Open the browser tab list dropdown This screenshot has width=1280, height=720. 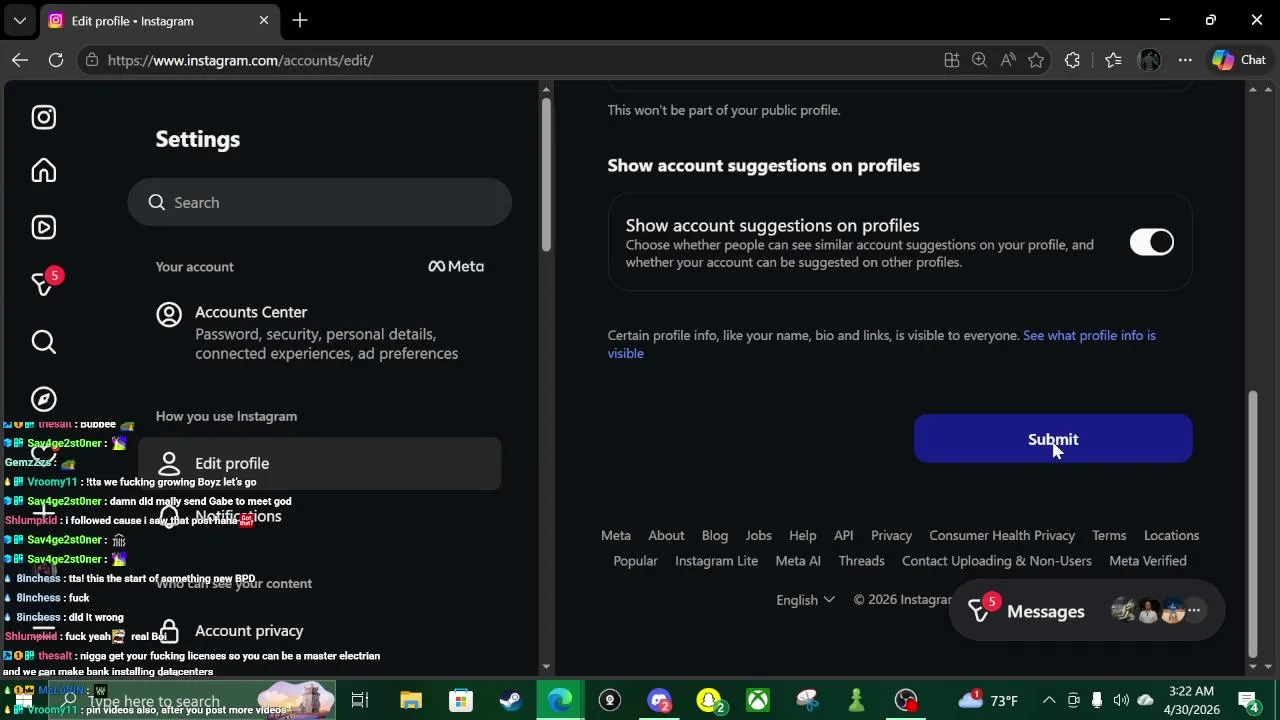pos(19,20)
